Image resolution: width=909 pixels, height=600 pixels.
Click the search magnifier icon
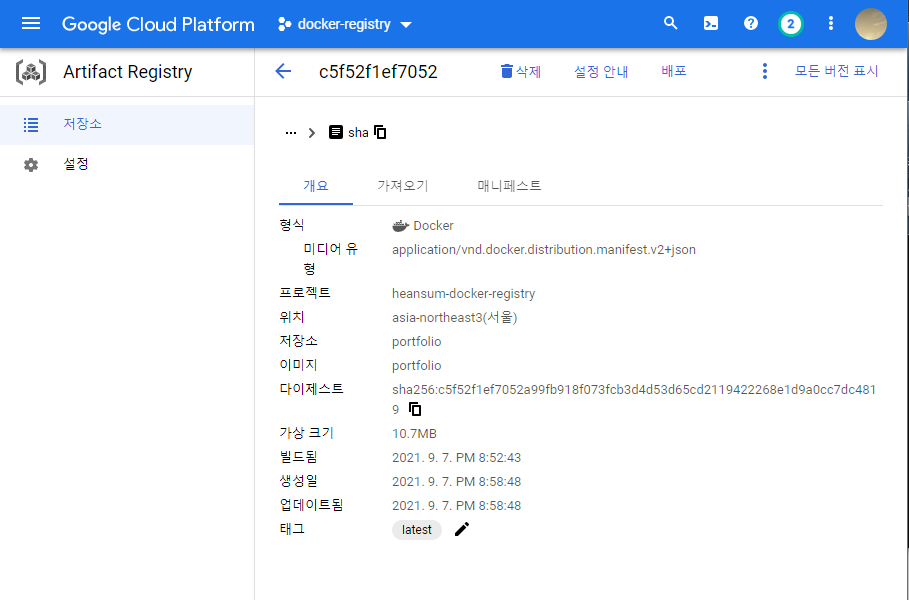click(671, 24)
